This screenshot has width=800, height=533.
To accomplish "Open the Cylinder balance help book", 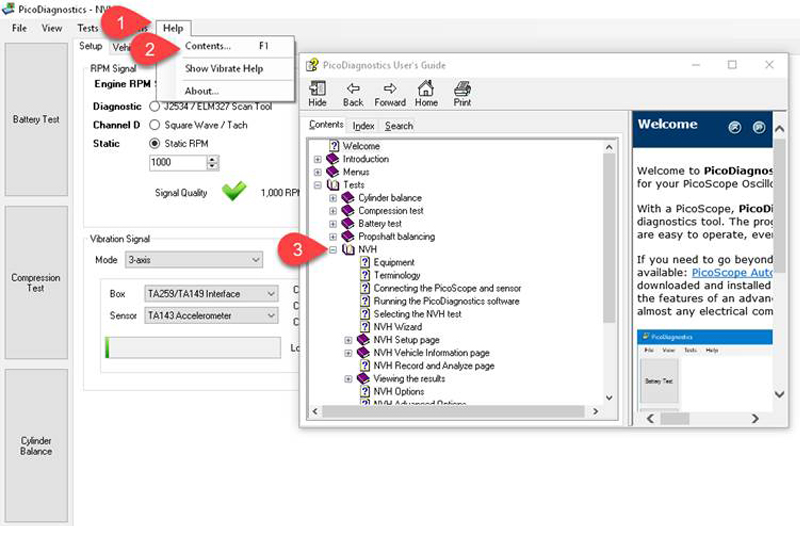I will coord(389,198).
